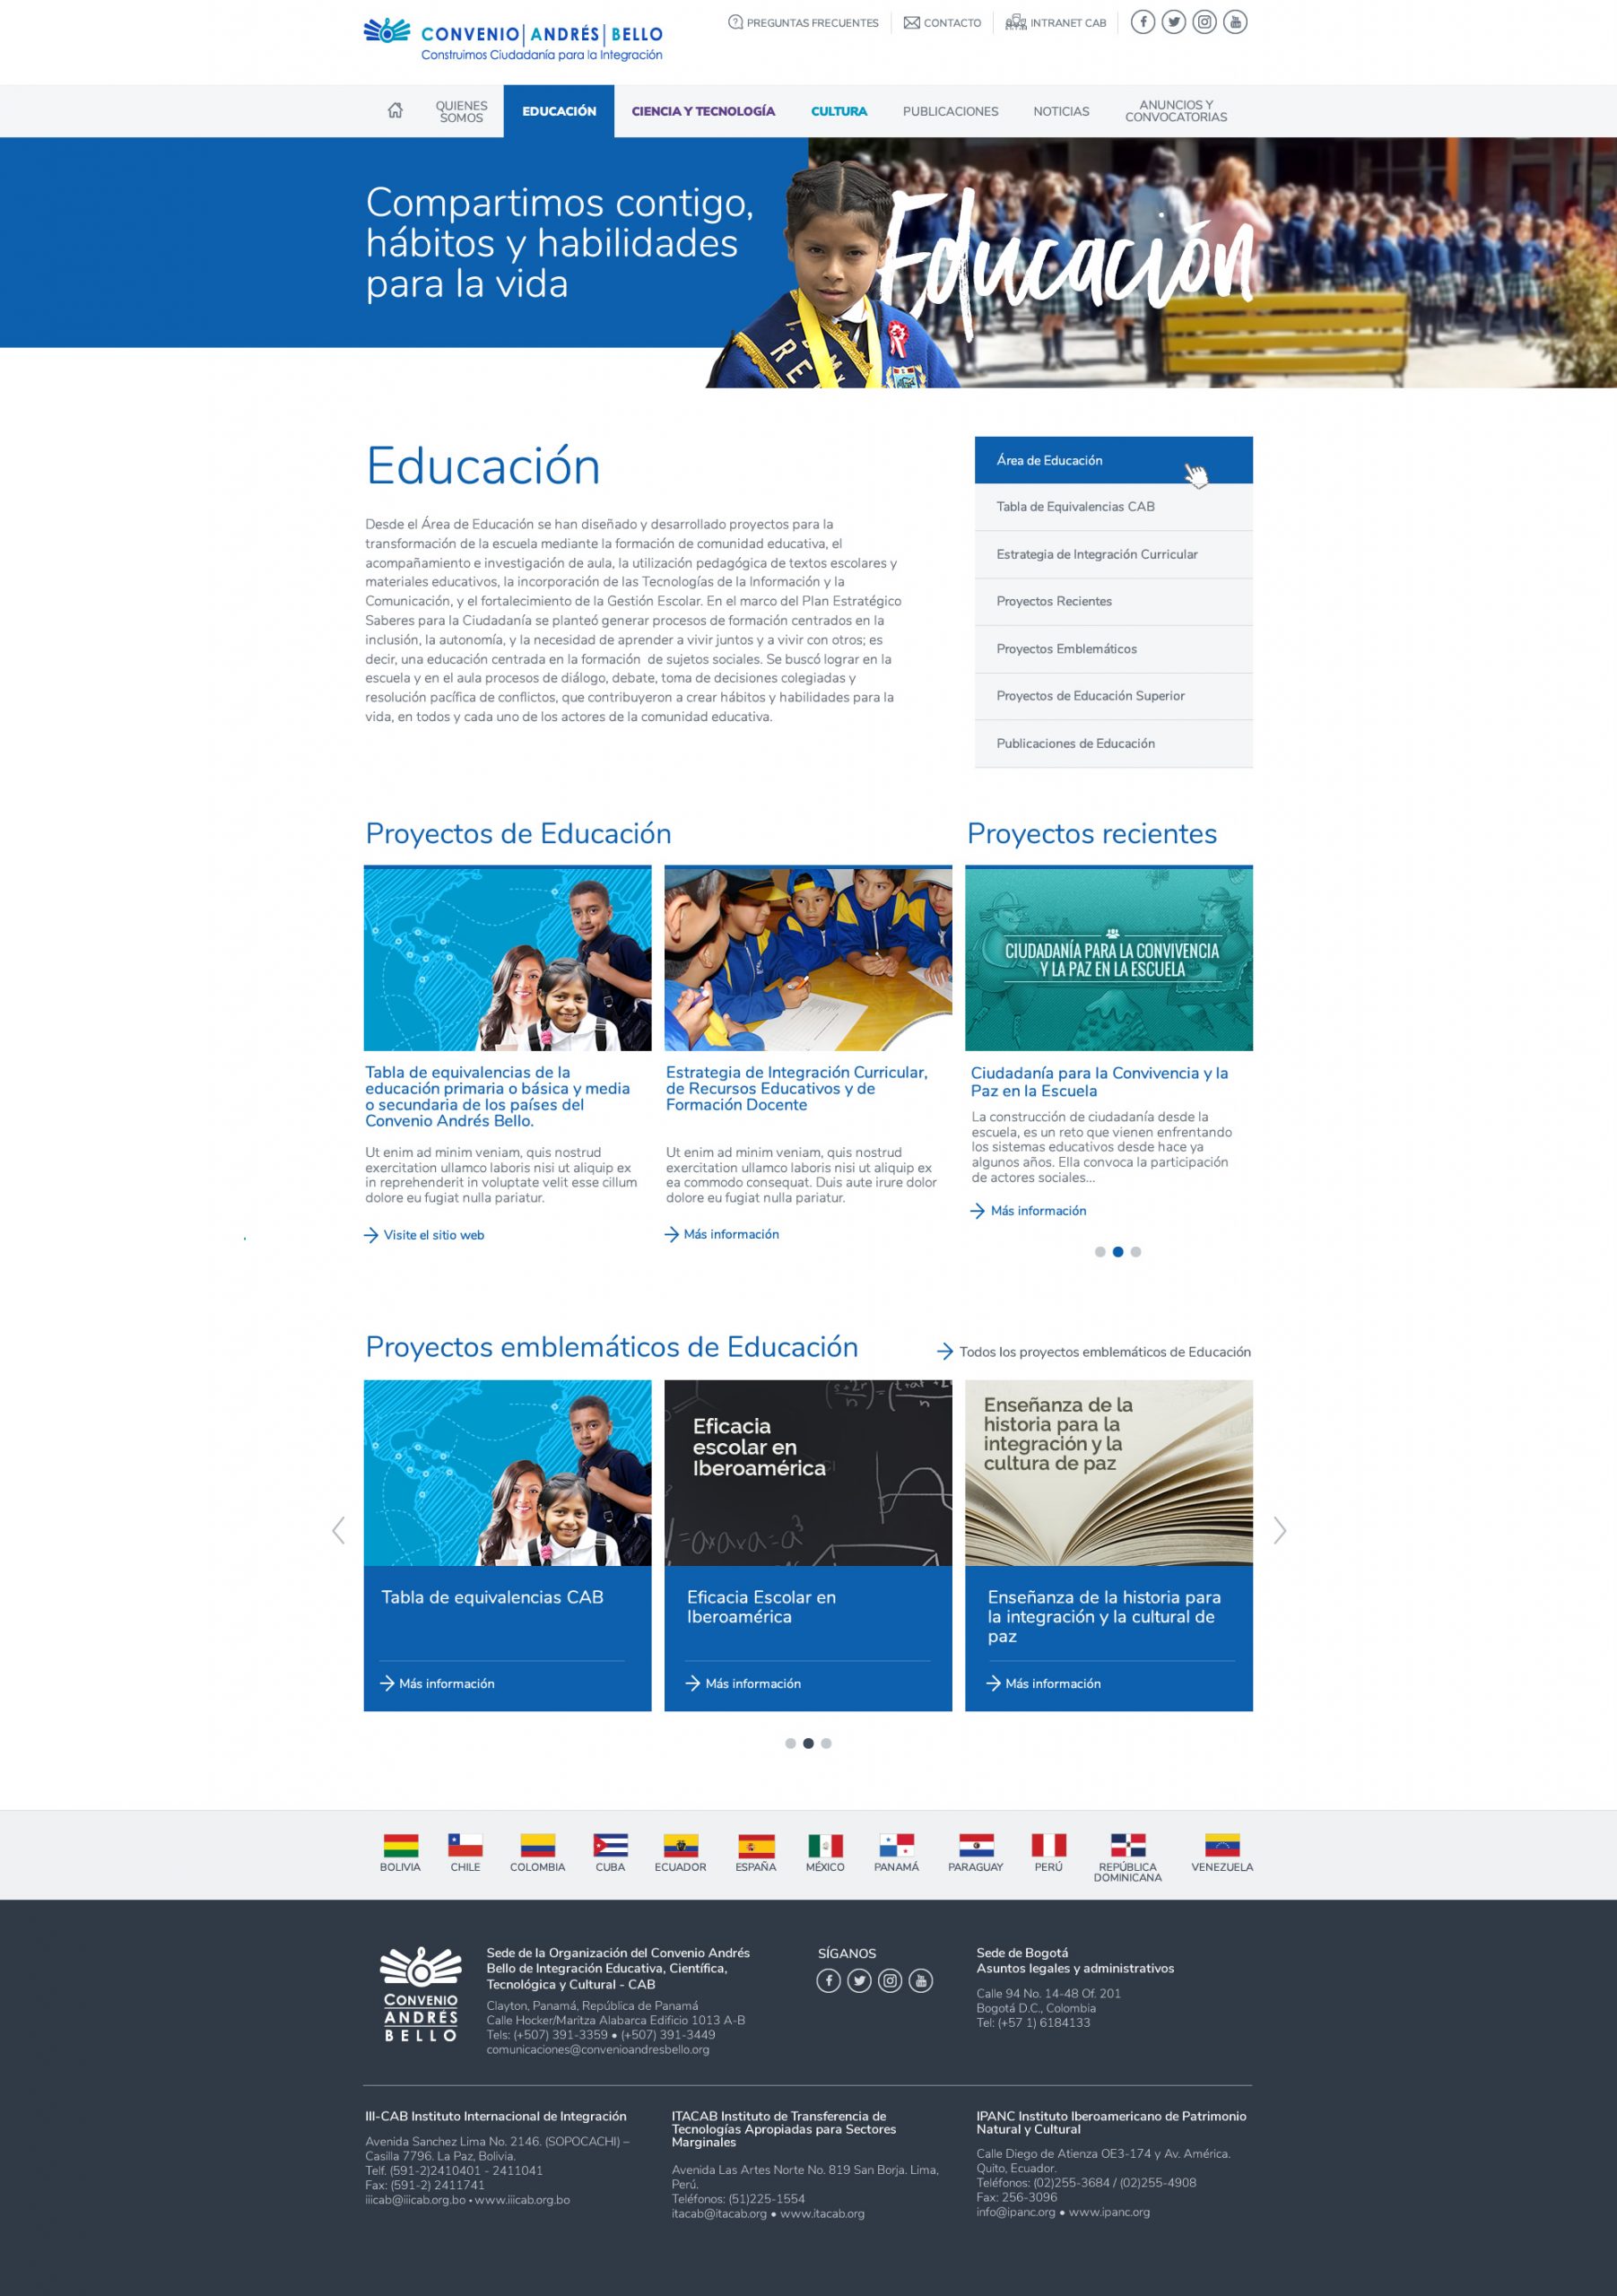Open Ciencia y Tecnología navigation item
The width and height of the screenshot is (1617, 2296).
[702, 111]
